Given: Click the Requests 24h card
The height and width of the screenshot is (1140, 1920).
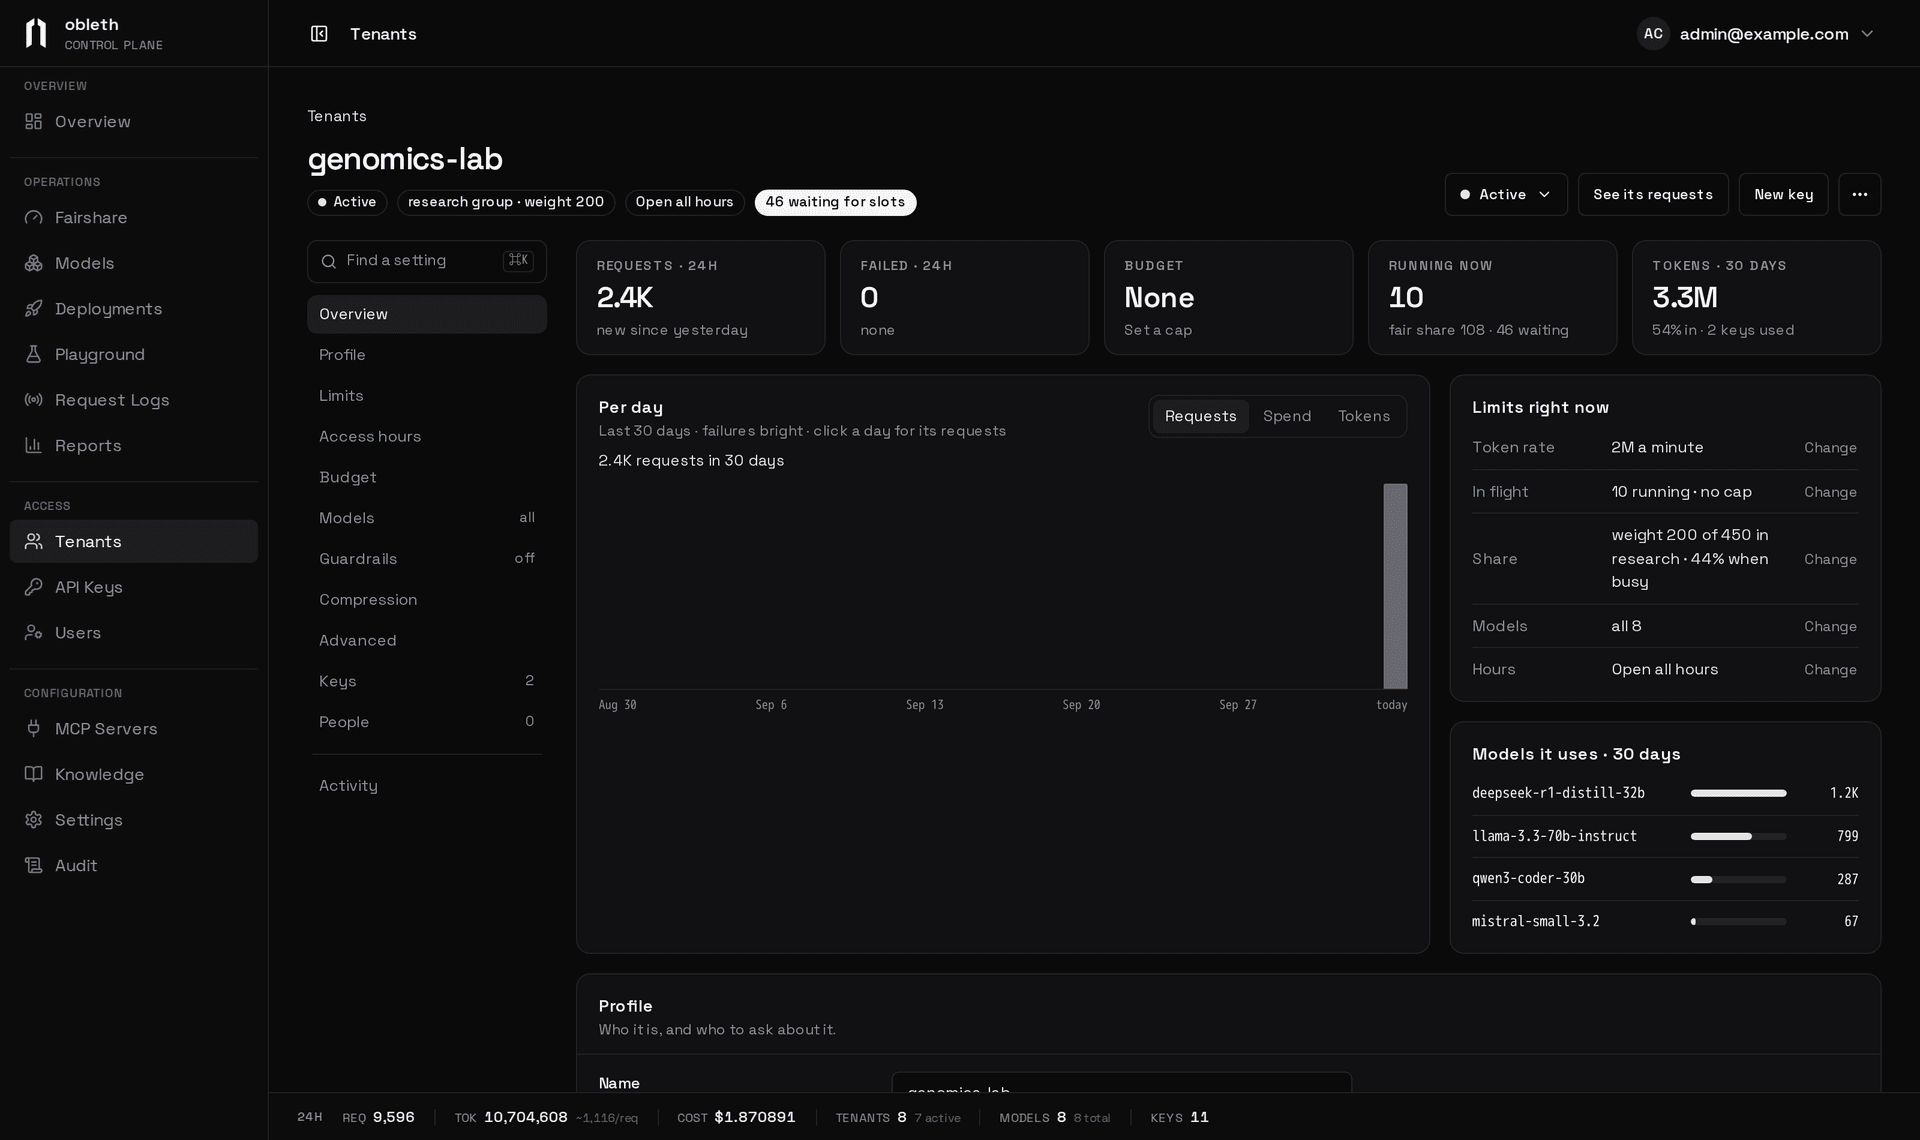Looking at the screenshot, I should 700,297.
